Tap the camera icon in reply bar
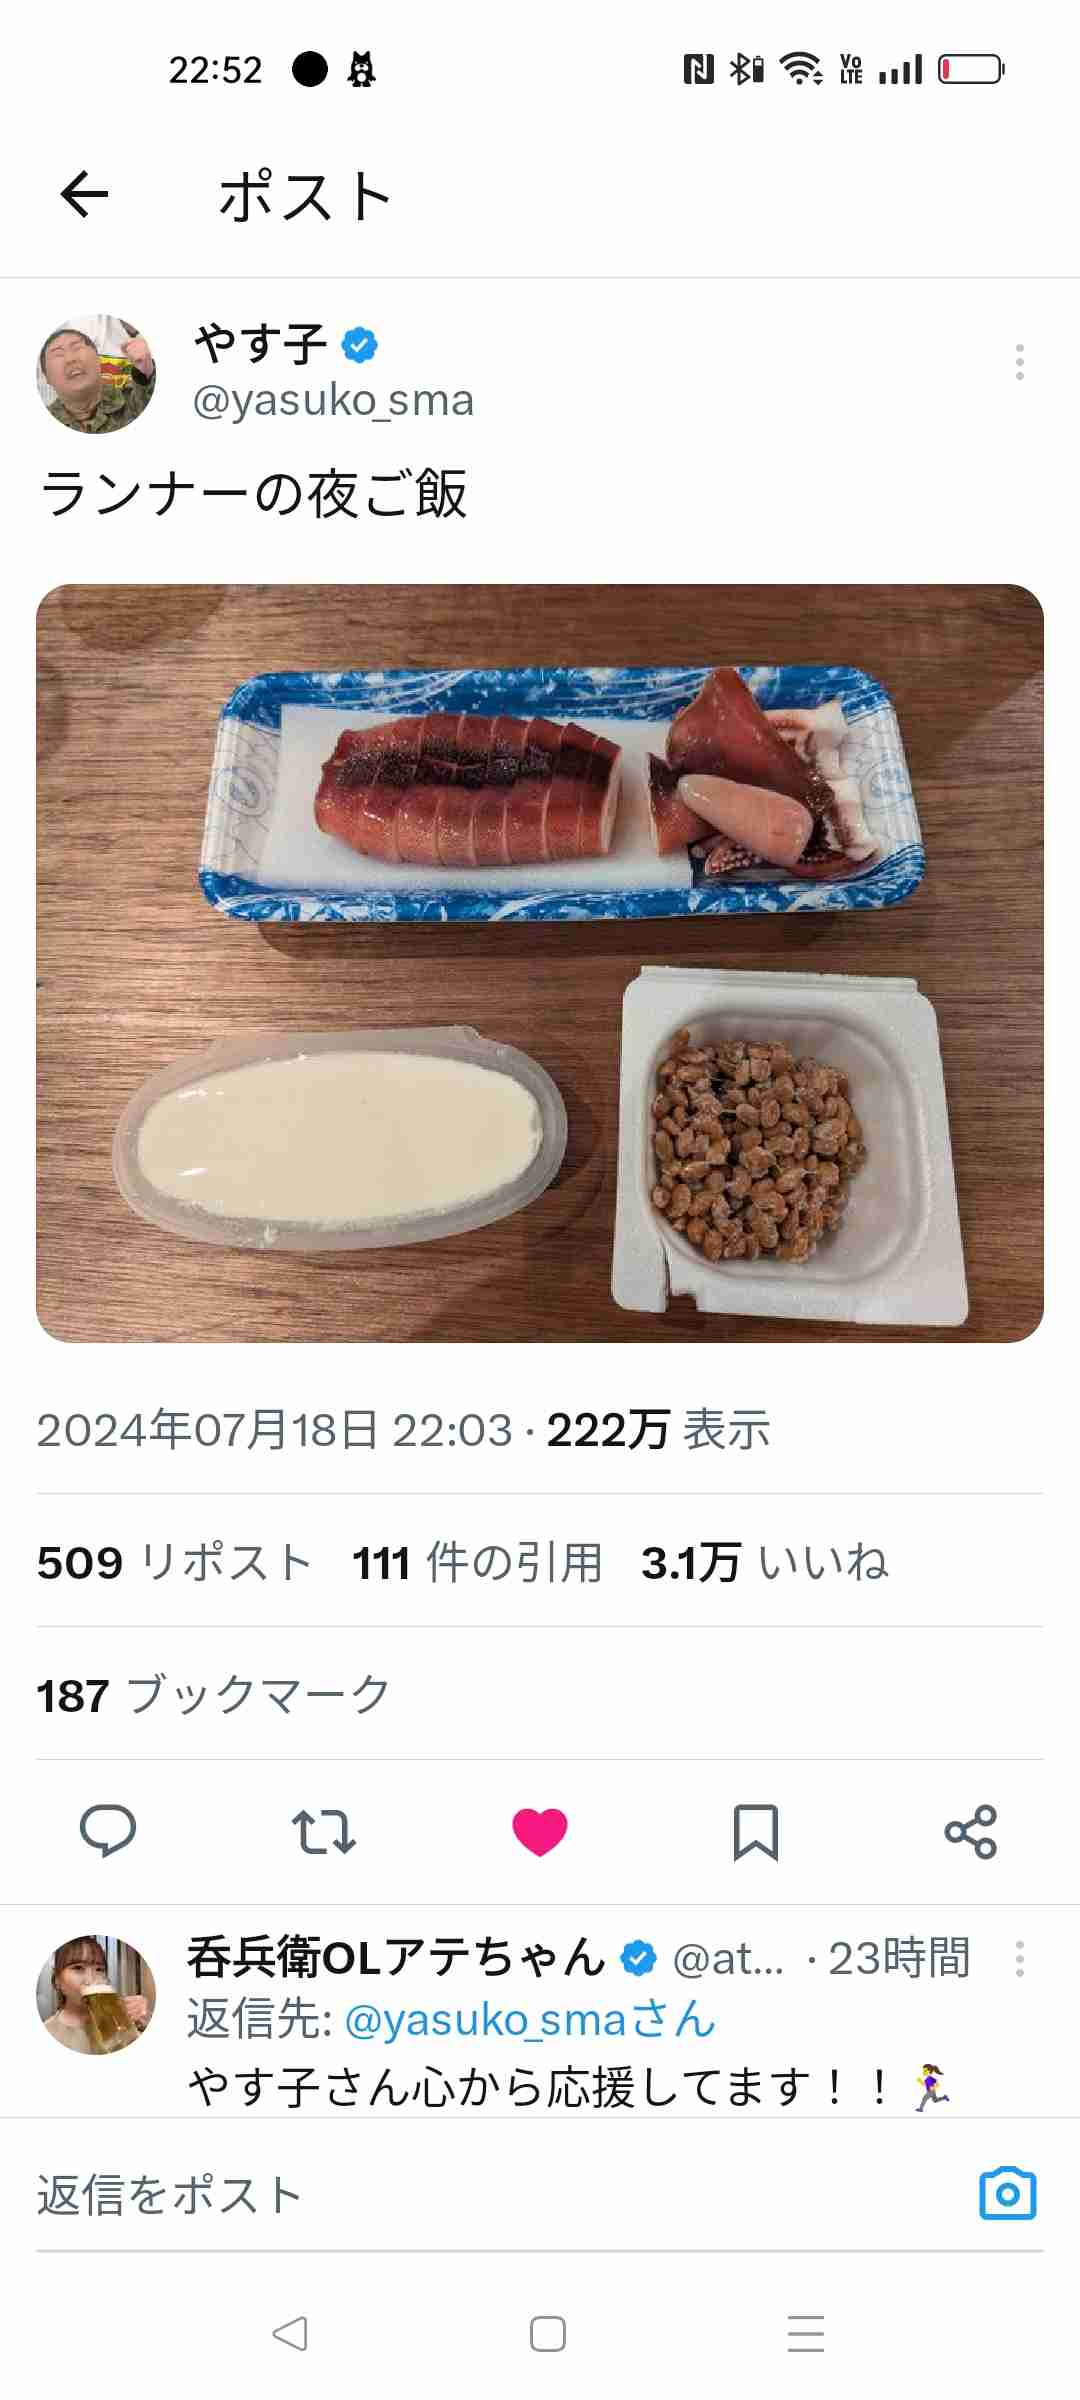Screen dimensions: 1080x2400 coord(1007,2194)
